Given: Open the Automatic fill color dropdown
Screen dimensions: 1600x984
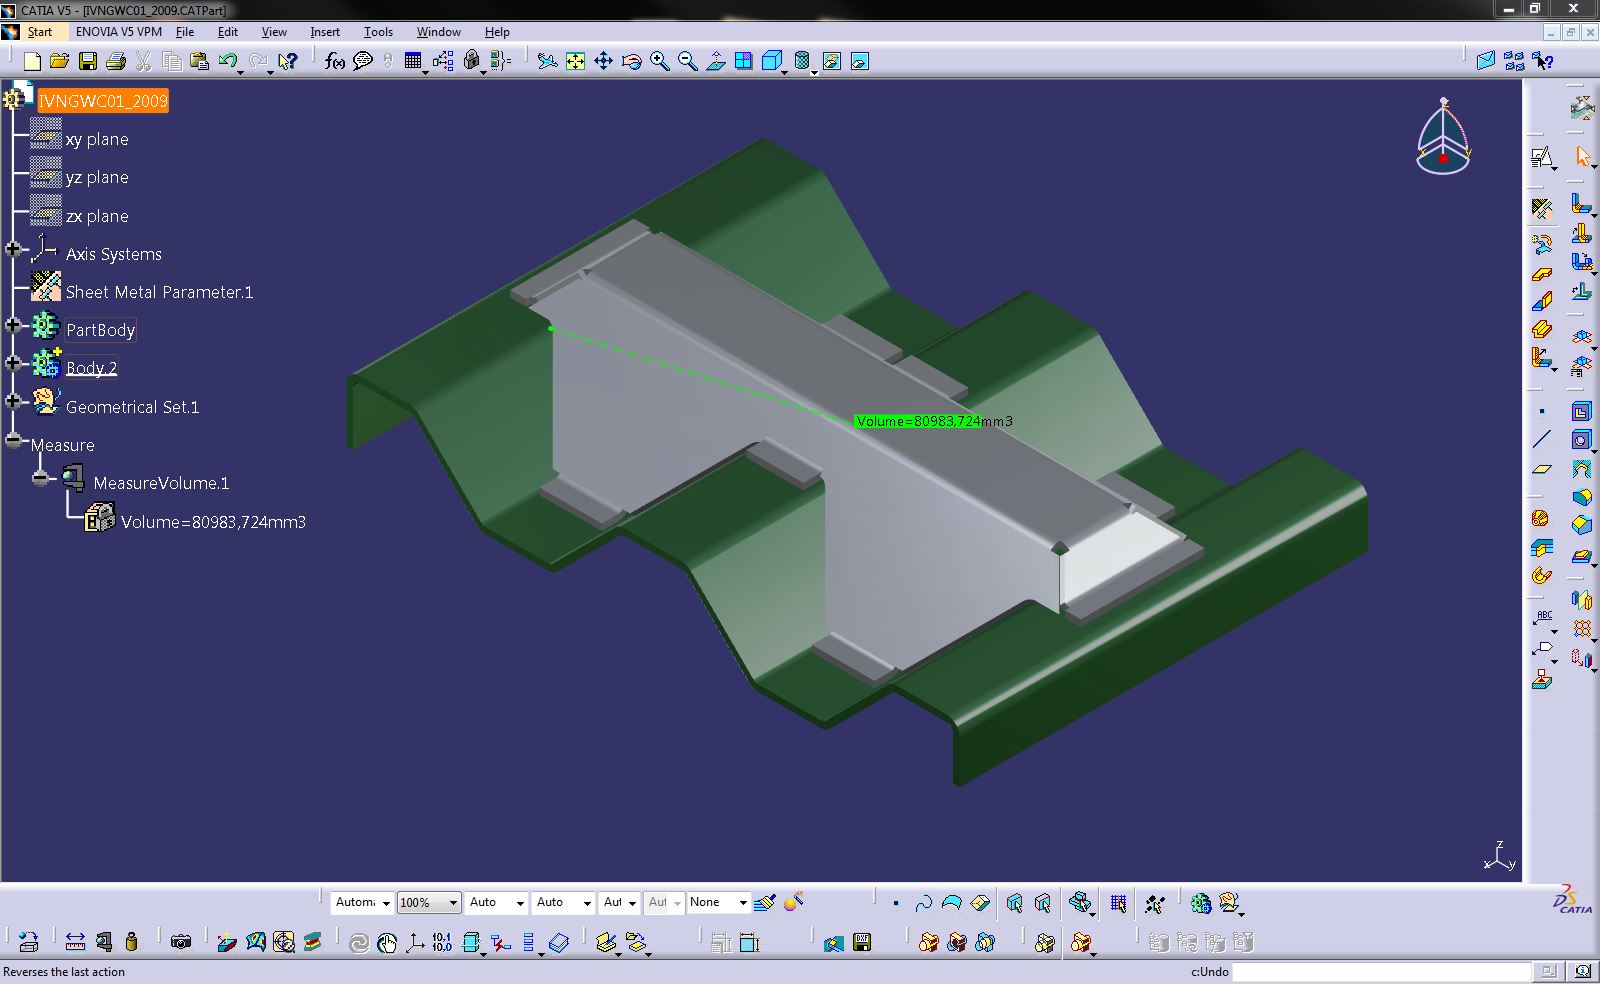Looking at the screenshot, I should coord(385,902).
